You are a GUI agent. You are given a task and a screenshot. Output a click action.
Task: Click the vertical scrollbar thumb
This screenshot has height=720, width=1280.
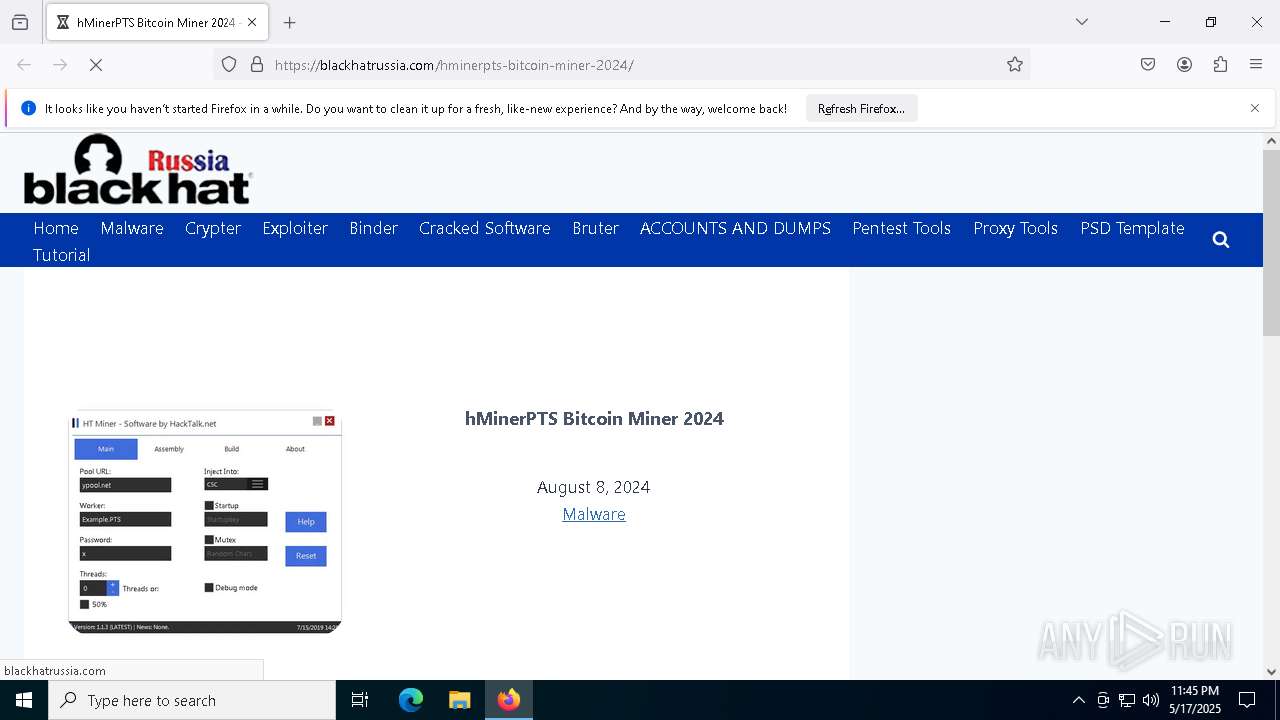[1271, 243]
